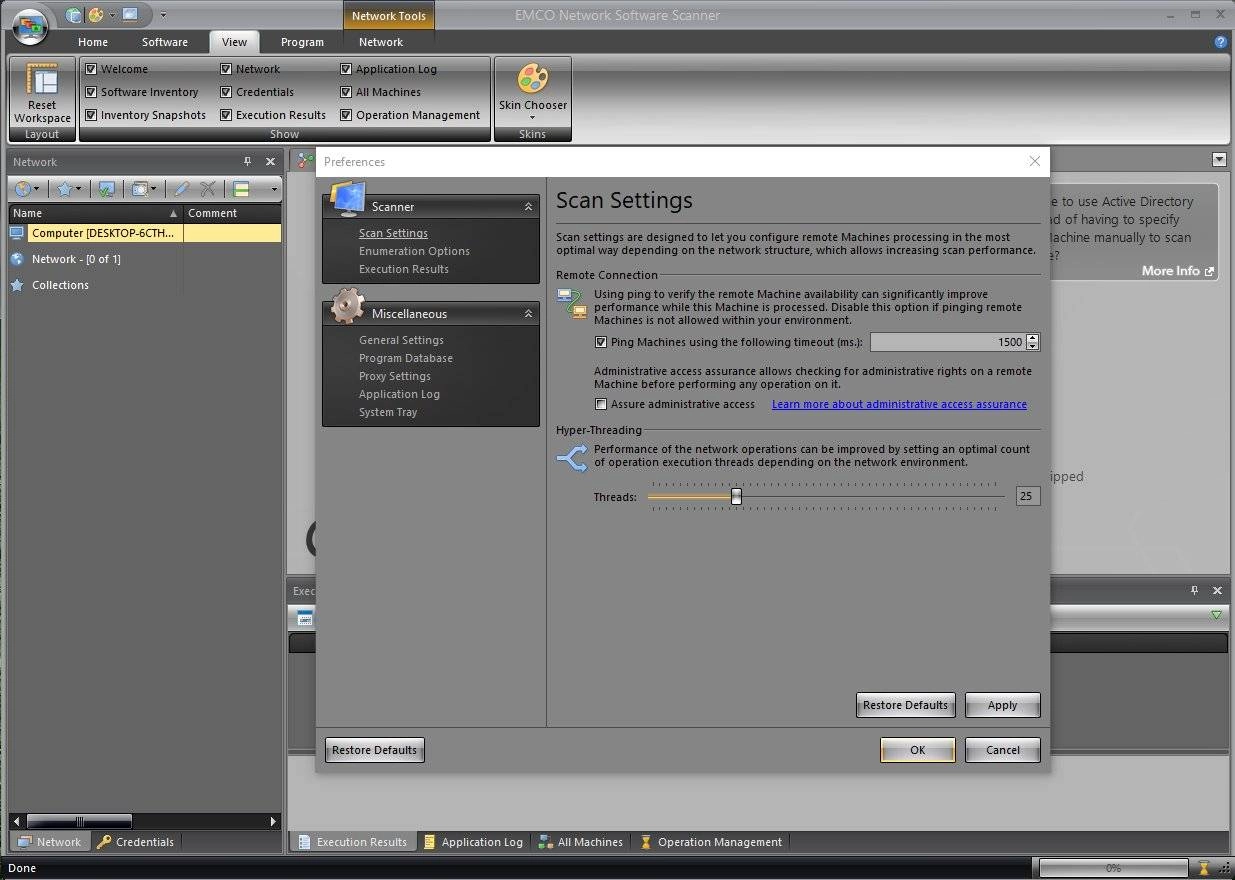
Task: Click OK in Preferences dialog
Action: coord(918,750)
